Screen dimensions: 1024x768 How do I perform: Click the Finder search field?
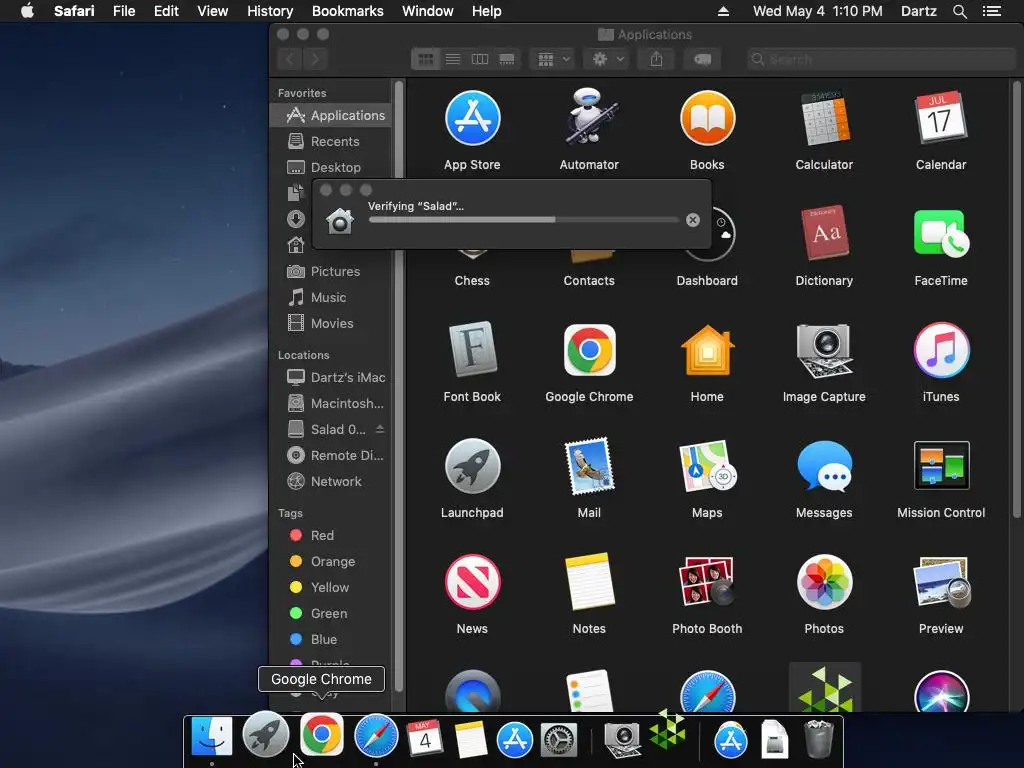pos(880,59)
